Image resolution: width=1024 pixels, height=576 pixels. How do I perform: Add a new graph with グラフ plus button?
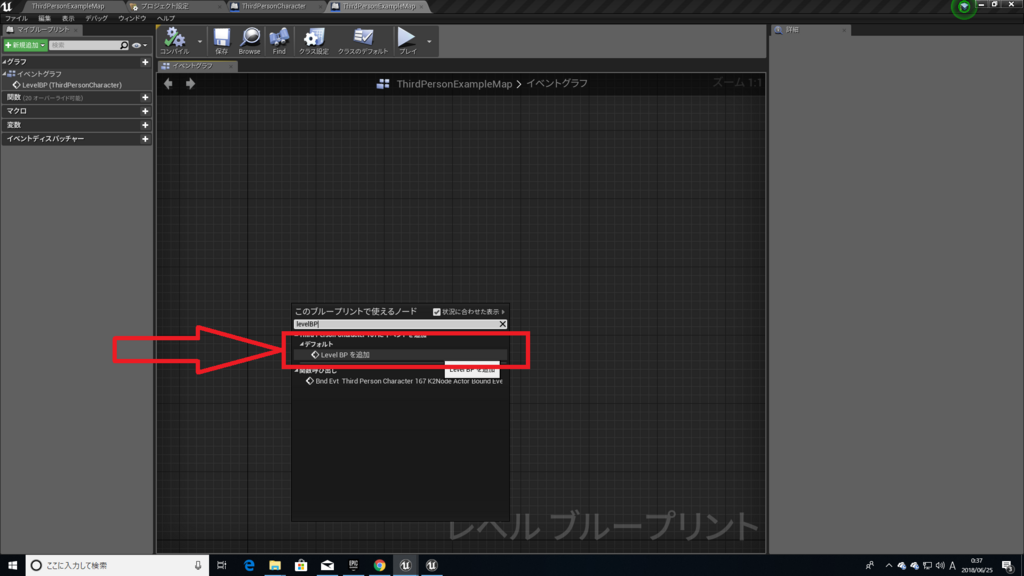[x=145, y=62]
